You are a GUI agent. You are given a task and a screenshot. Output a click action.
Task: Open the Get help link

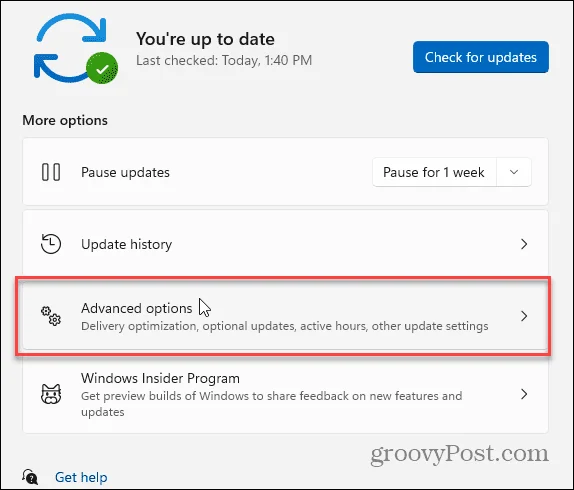click(x=81, y=477)
